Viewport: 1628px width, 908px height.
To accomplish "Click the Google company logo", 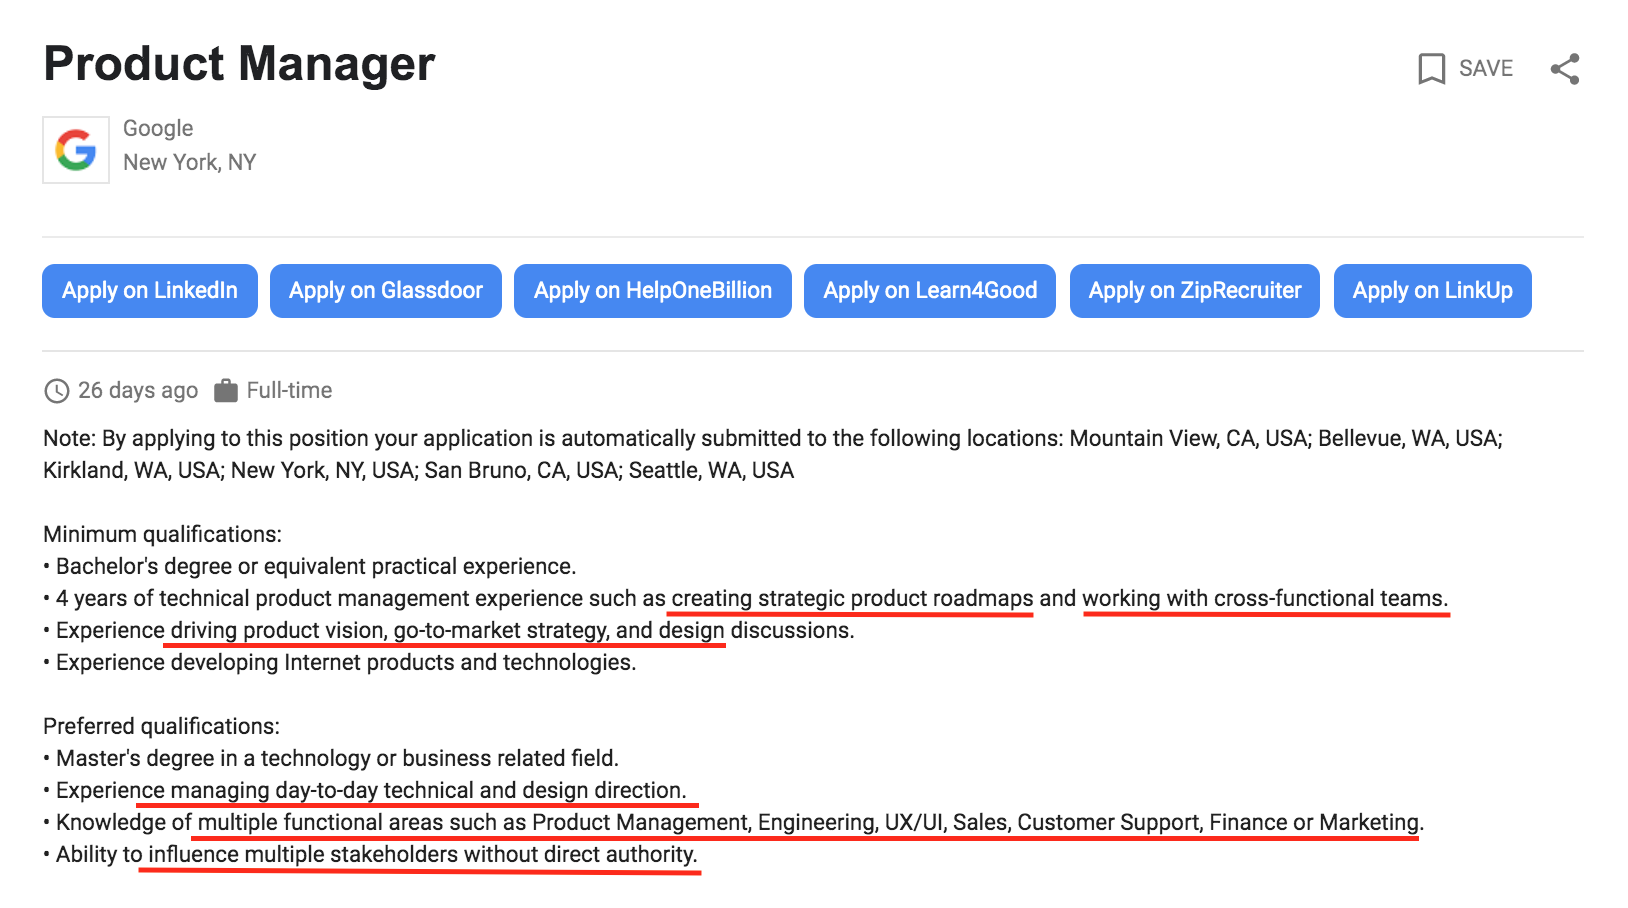I will pyautogui.click(x=76, y=150).
